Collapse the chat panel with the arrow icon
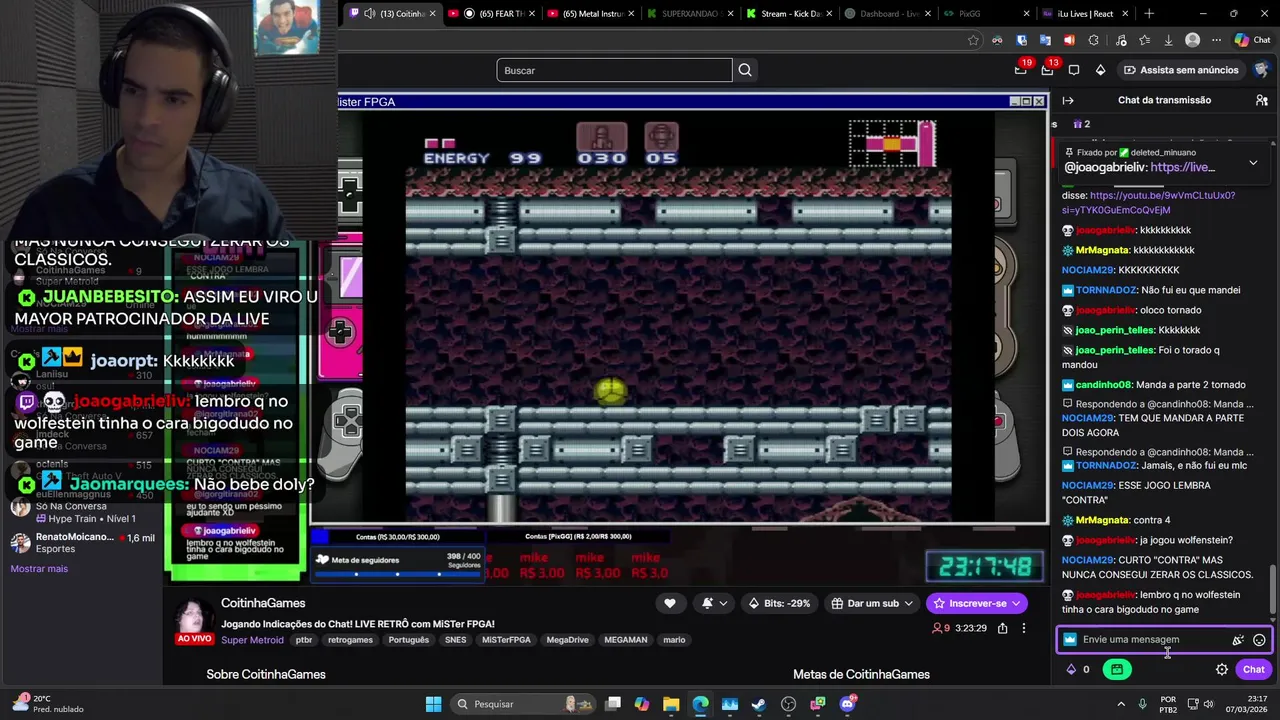The height and width of the screenshot is (720, 1280). click(1068, 100)
